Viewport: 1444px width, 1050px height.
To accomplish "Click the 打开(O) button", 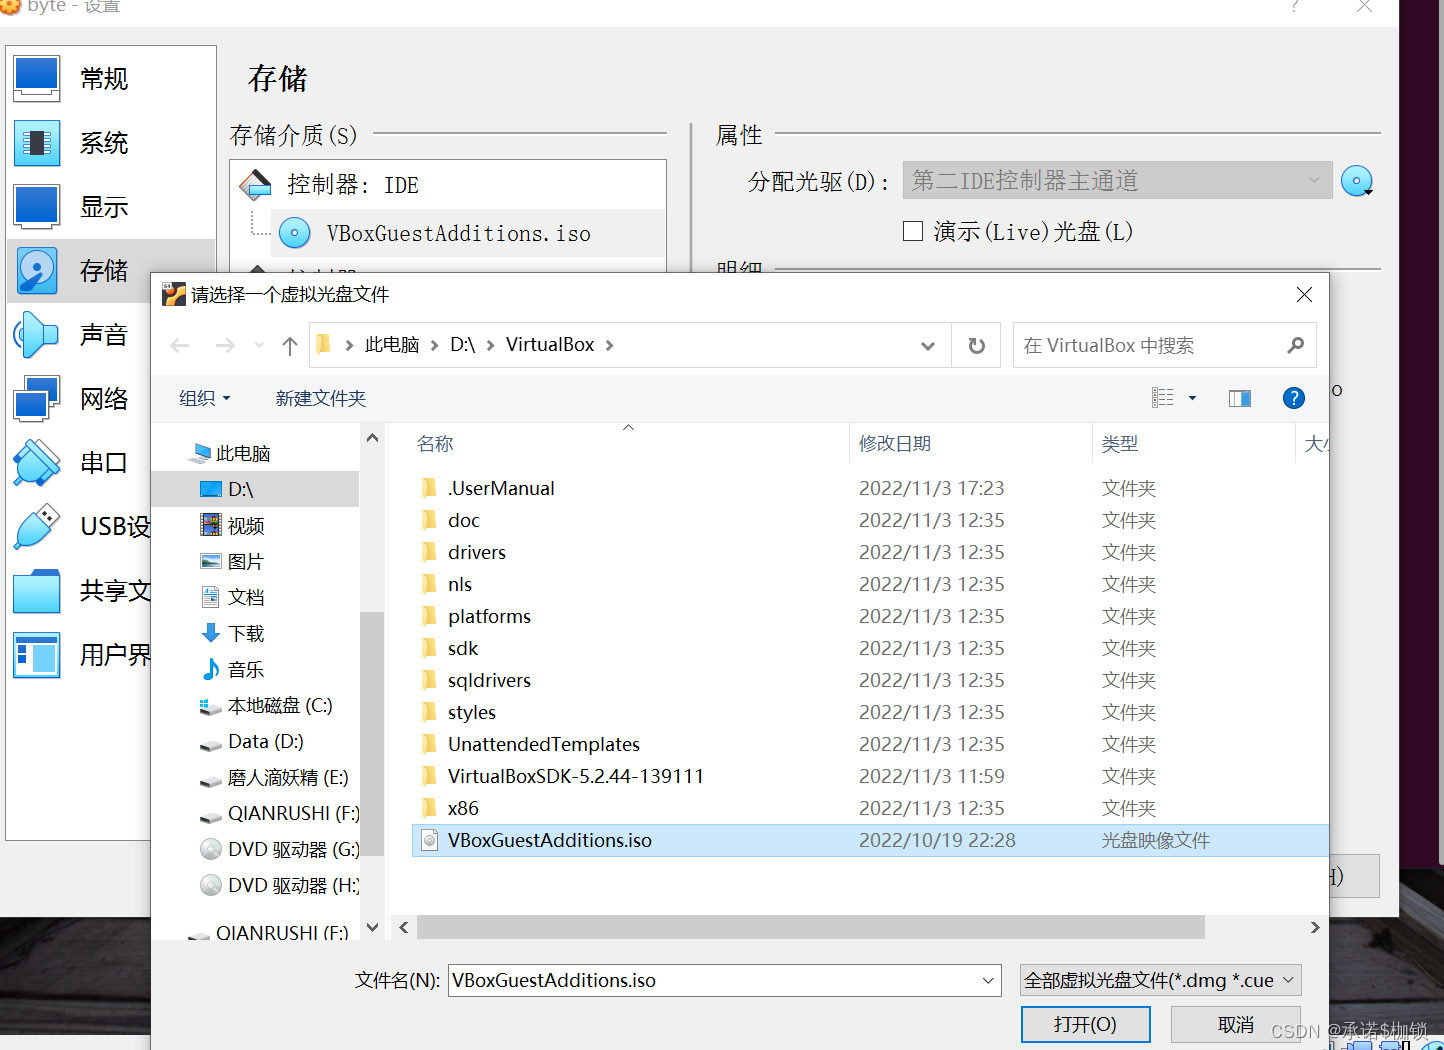I will click(x=1085, y=1024).
